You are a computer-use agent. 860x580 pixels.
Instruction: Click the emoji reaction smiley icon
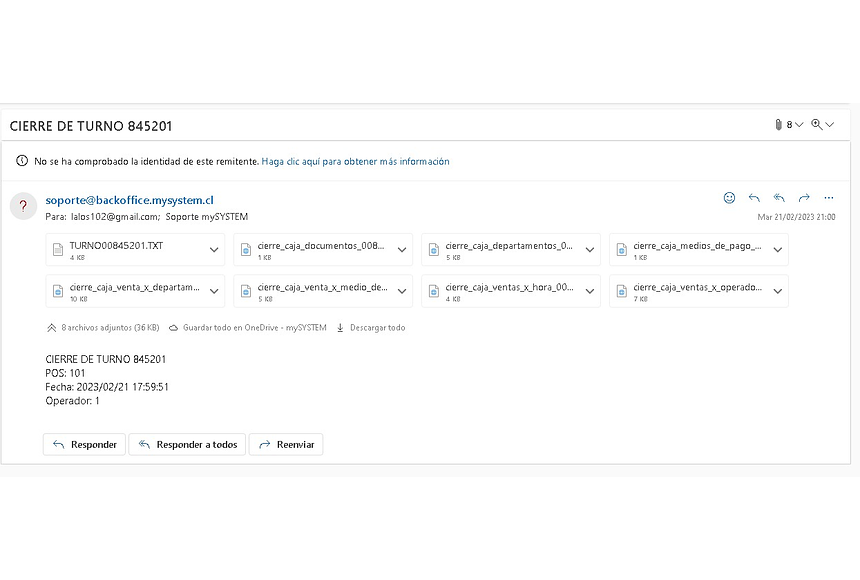(729, 198)
